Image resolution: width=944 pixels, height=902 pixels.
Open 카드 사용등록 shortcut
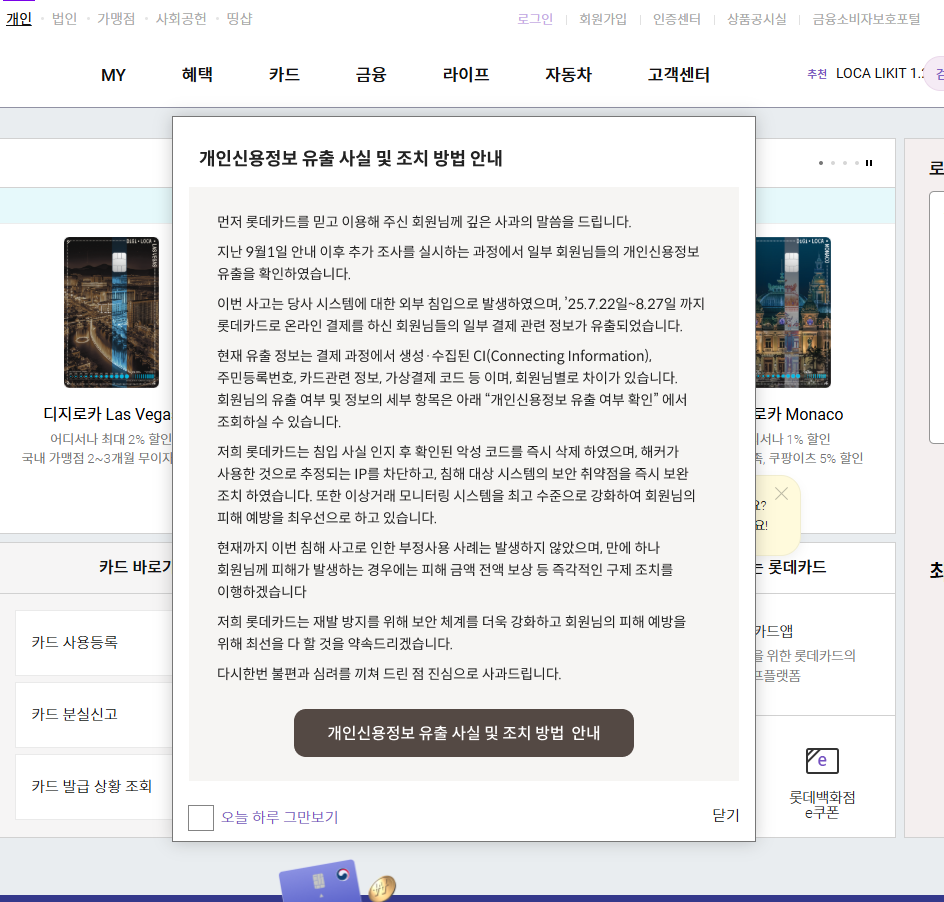[x=94, y=642]
